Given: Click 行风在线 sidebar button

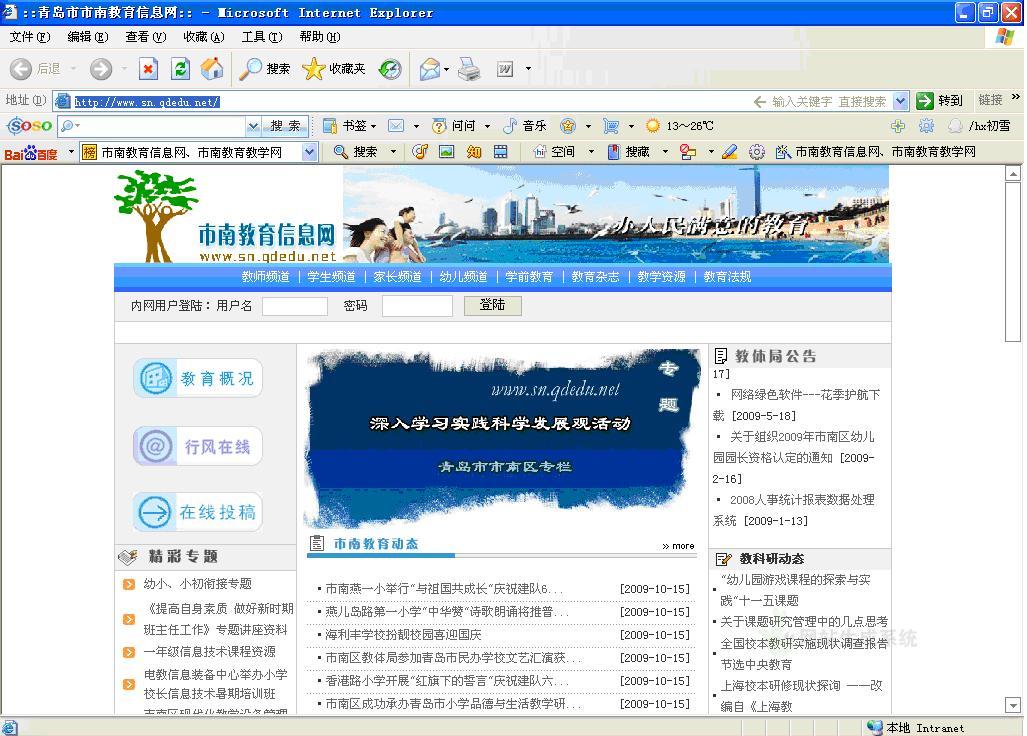Looking at the screenshot, I should (198, 447).
